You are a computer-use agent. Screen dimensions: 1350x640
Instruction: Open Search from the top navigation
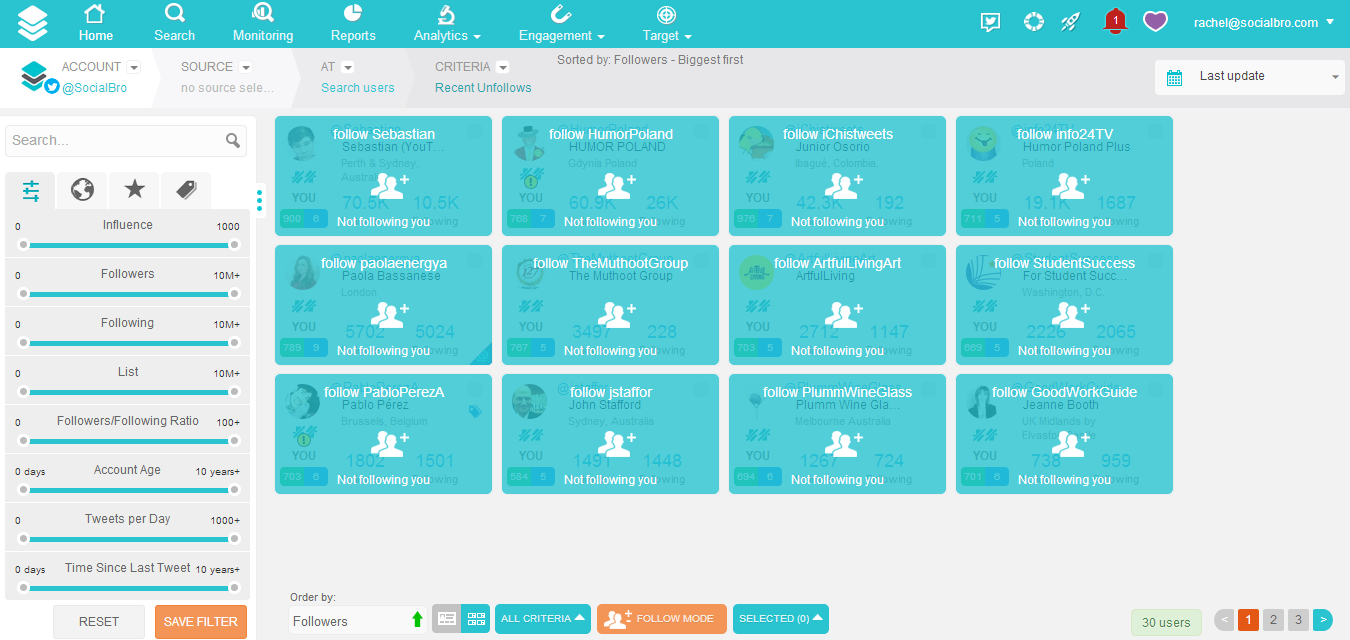[174, 24]
